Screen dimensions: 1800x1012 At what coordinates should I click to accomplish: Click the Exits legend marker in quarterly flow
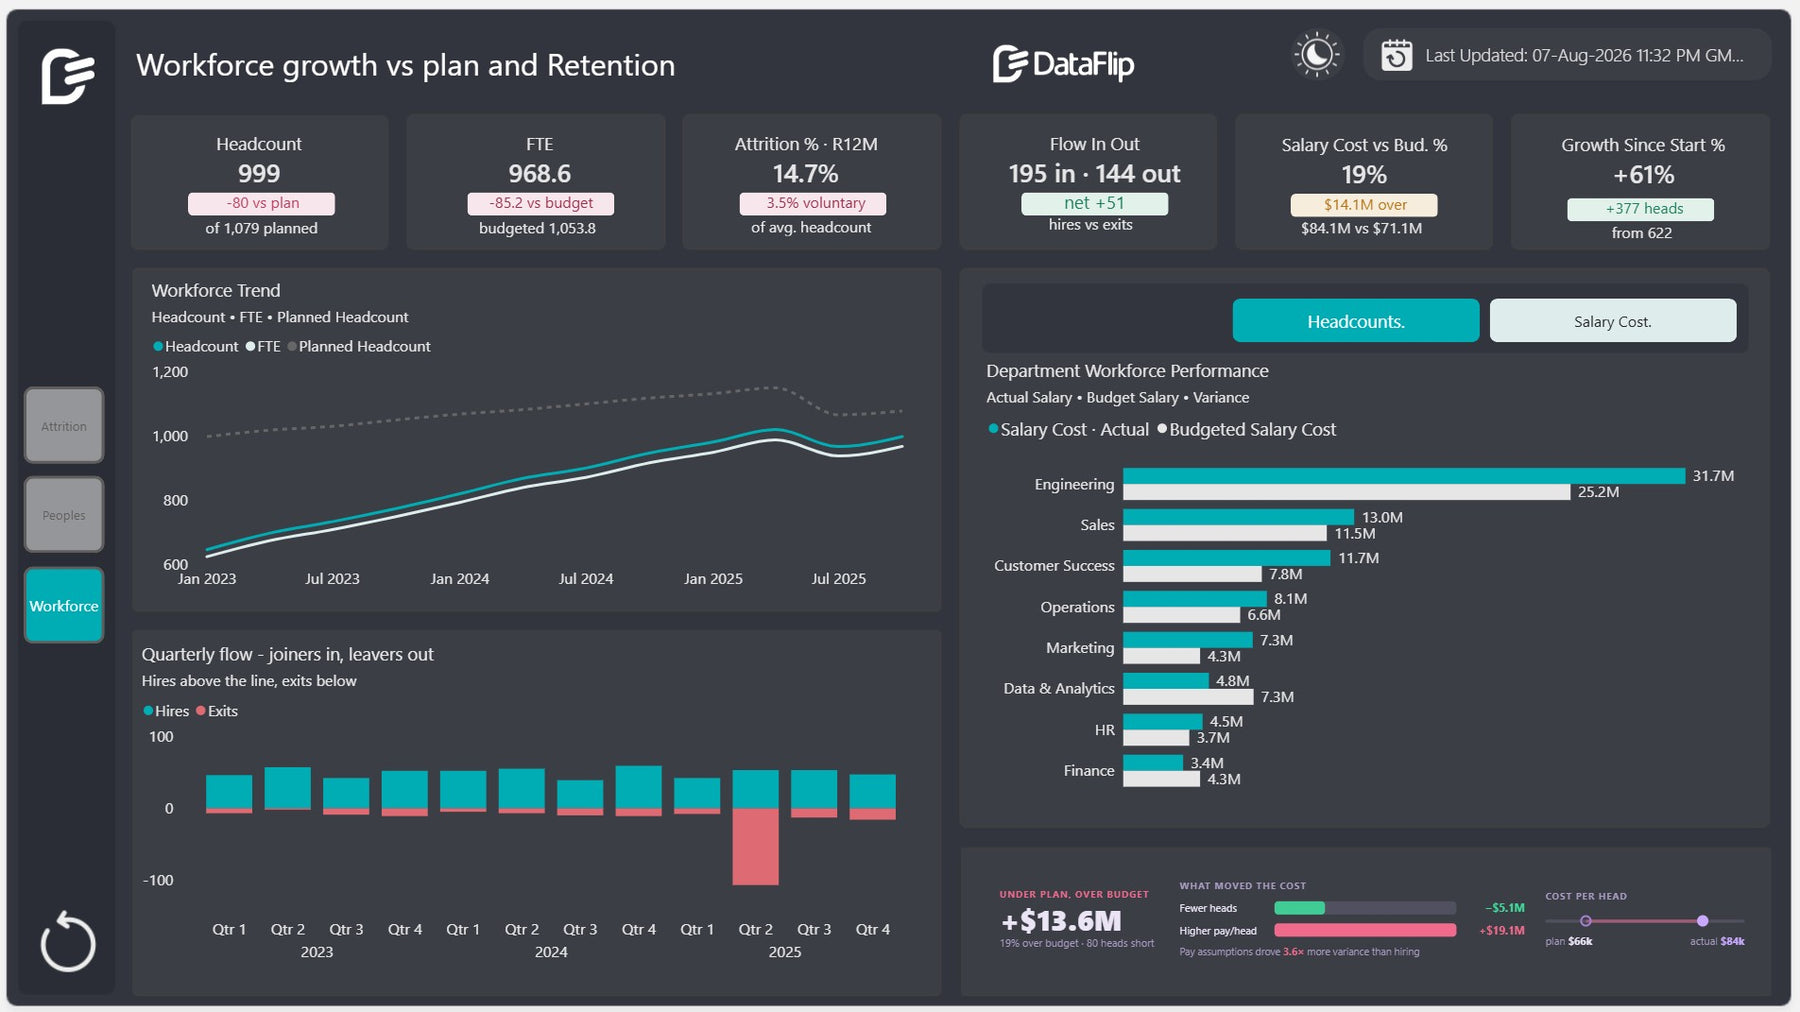click(x=201, y=711)
